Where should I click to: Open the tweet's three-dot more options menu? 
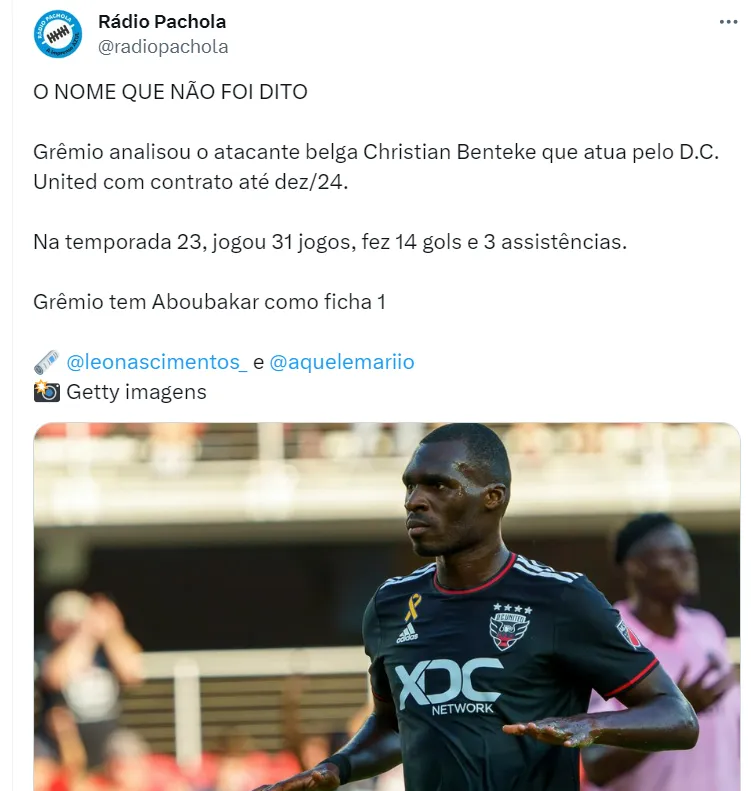pyautogui.click(x=728, y=22)
